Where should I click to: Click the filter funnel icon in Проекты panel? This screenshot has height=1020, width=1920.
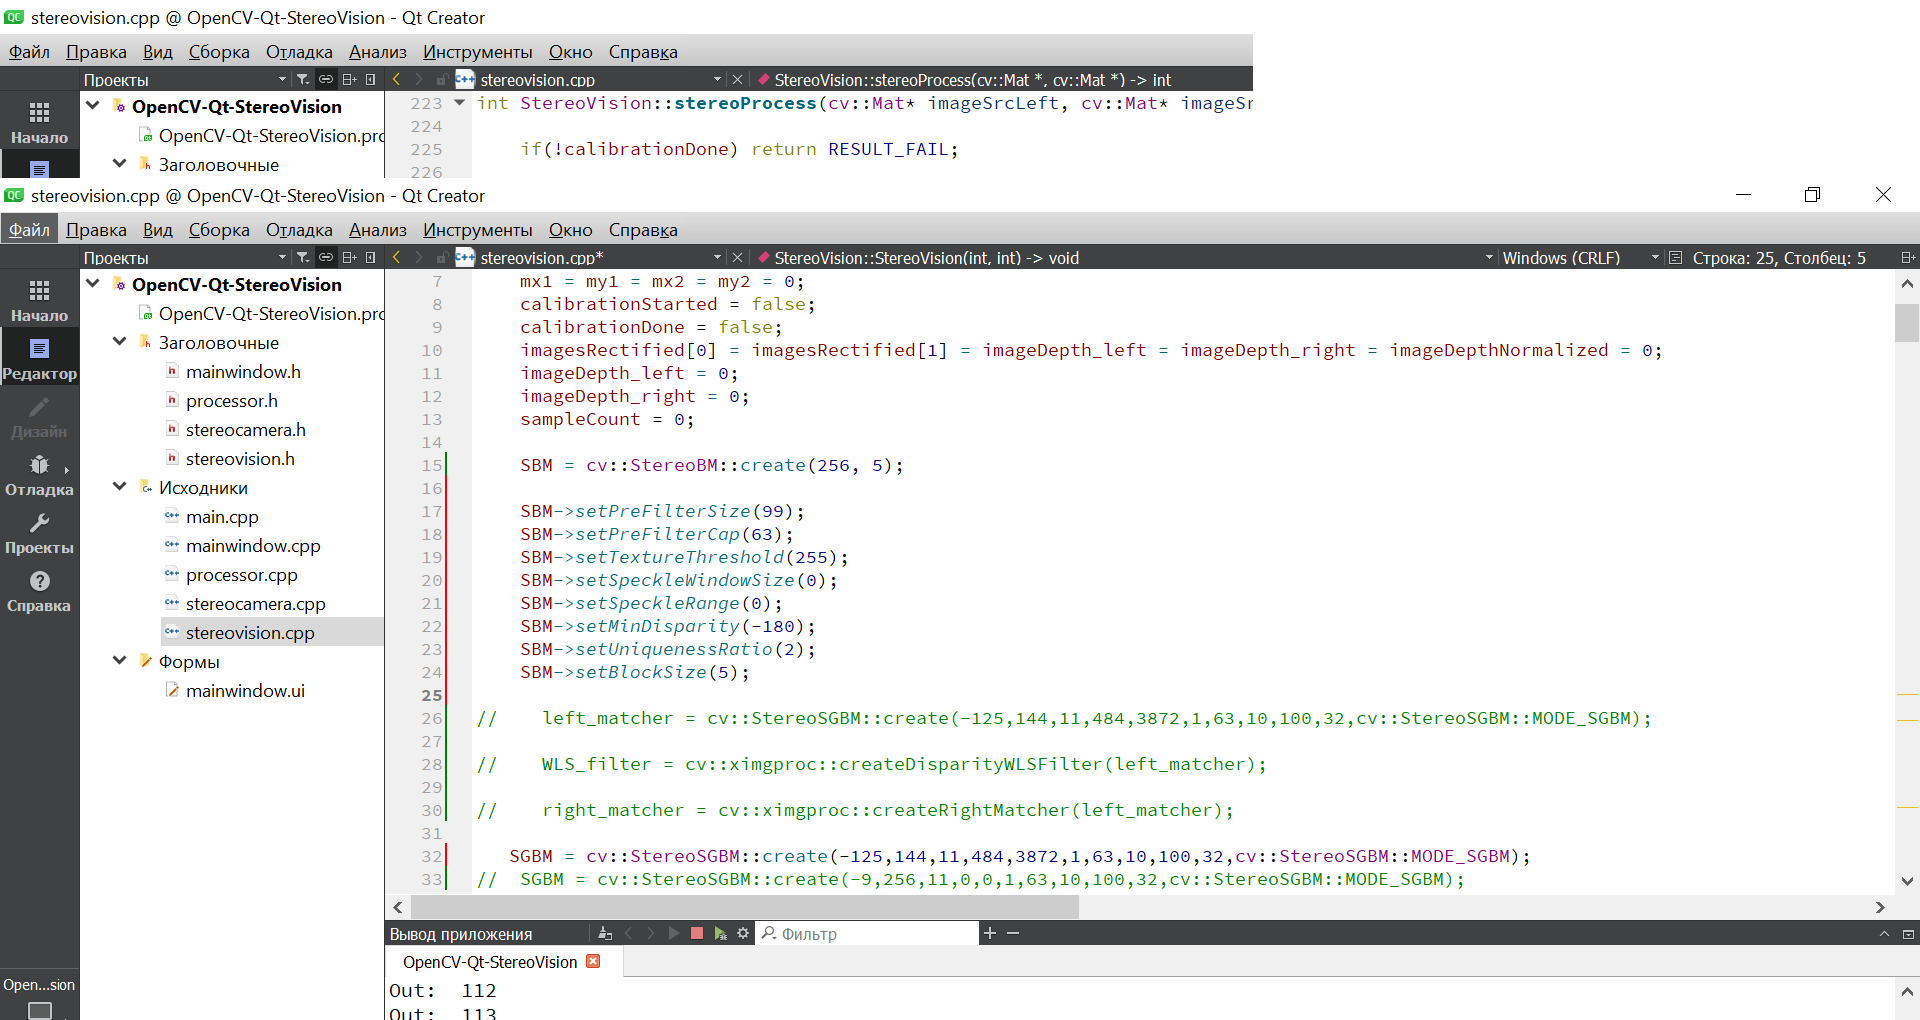pos(303,257)
